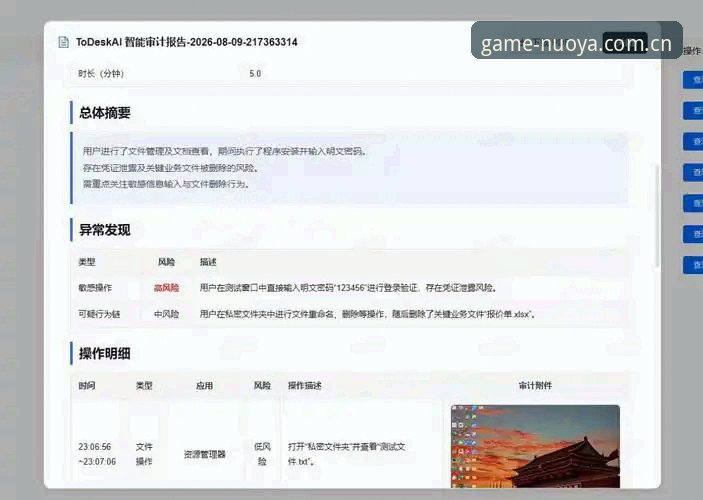Click the summary line starting "存在凭证泄露"
This screenshot has width=703, height=500.
tap(171, 168)
